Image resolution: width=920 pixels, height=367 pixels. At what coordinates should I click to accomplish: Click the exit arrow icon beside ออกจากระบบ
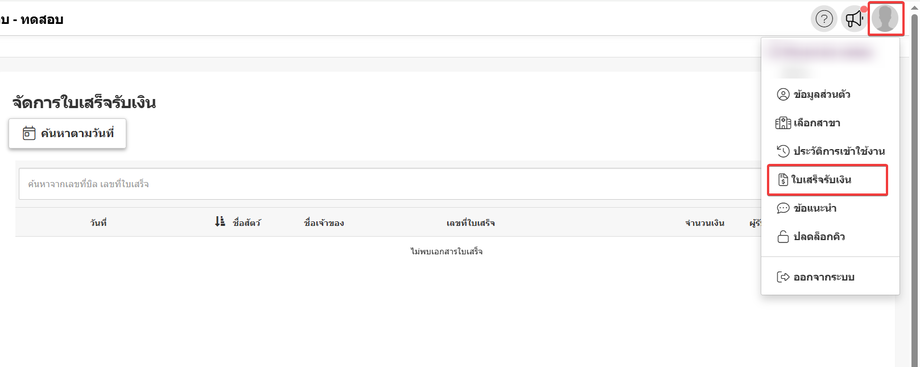[783, 277]
